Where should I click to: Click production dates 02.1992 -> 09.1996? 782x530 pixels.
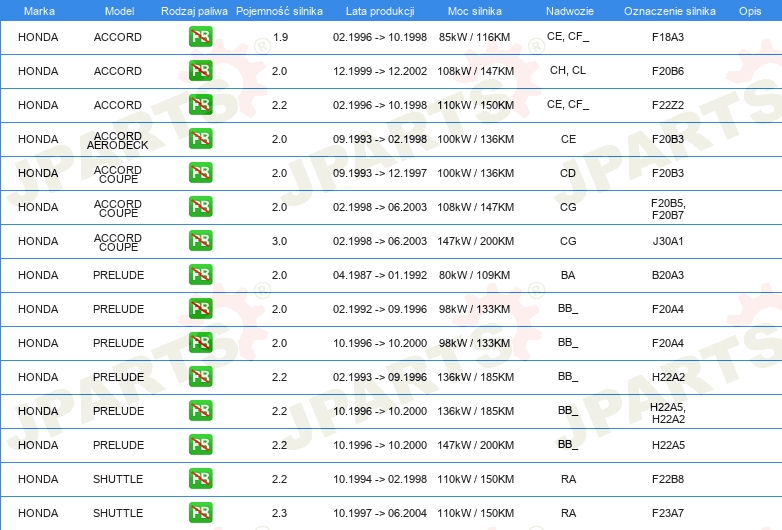380,309
